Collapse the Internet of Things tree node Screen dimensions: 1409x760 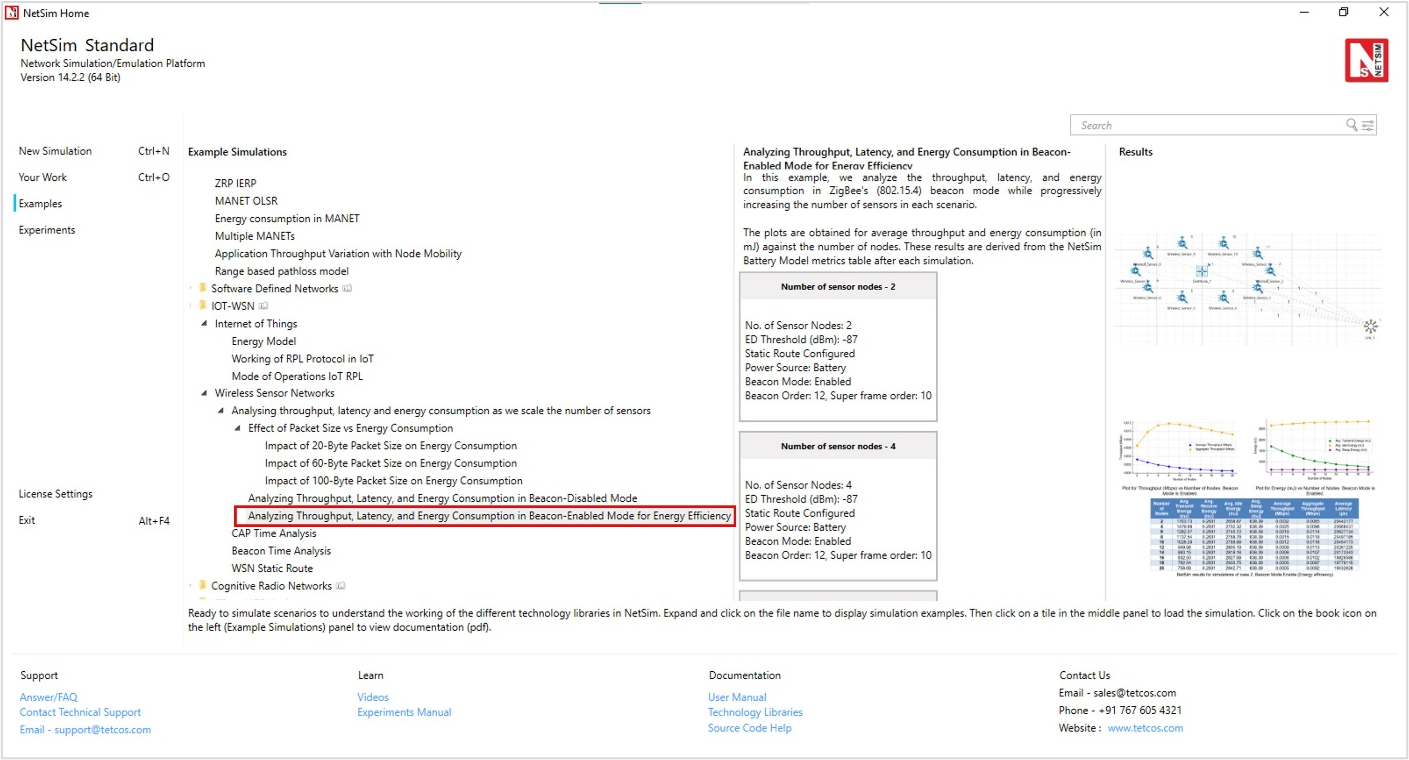[x=205, y=324]
